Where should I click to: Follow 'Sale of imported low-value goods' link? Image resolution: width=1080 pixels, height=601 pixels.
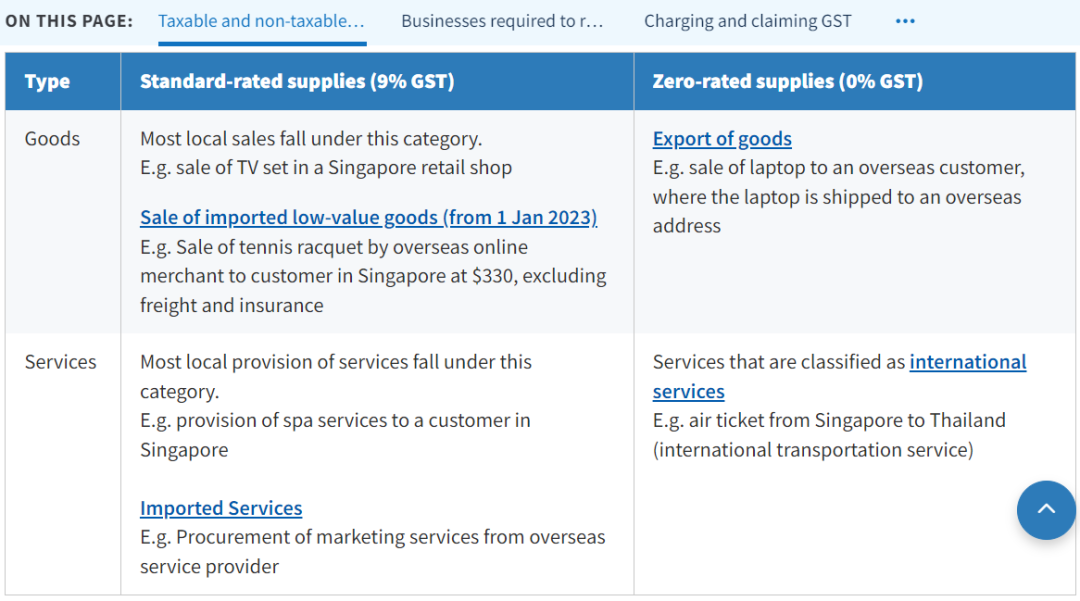point(368,218)
